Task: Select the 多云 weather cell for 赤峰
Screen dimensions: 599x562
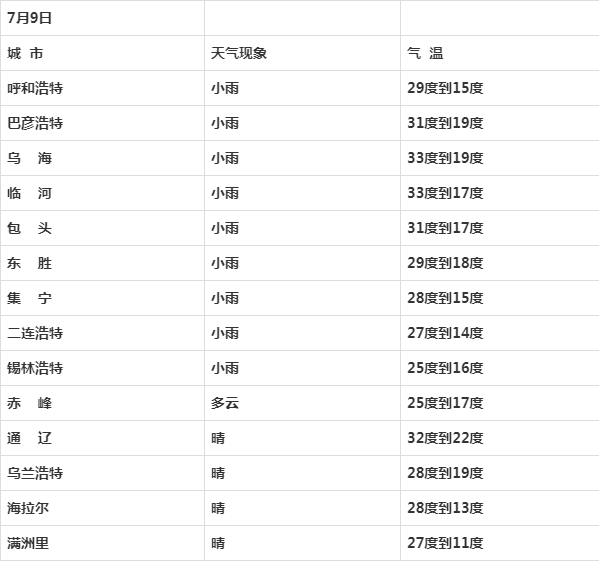Action: pos(302,403)
